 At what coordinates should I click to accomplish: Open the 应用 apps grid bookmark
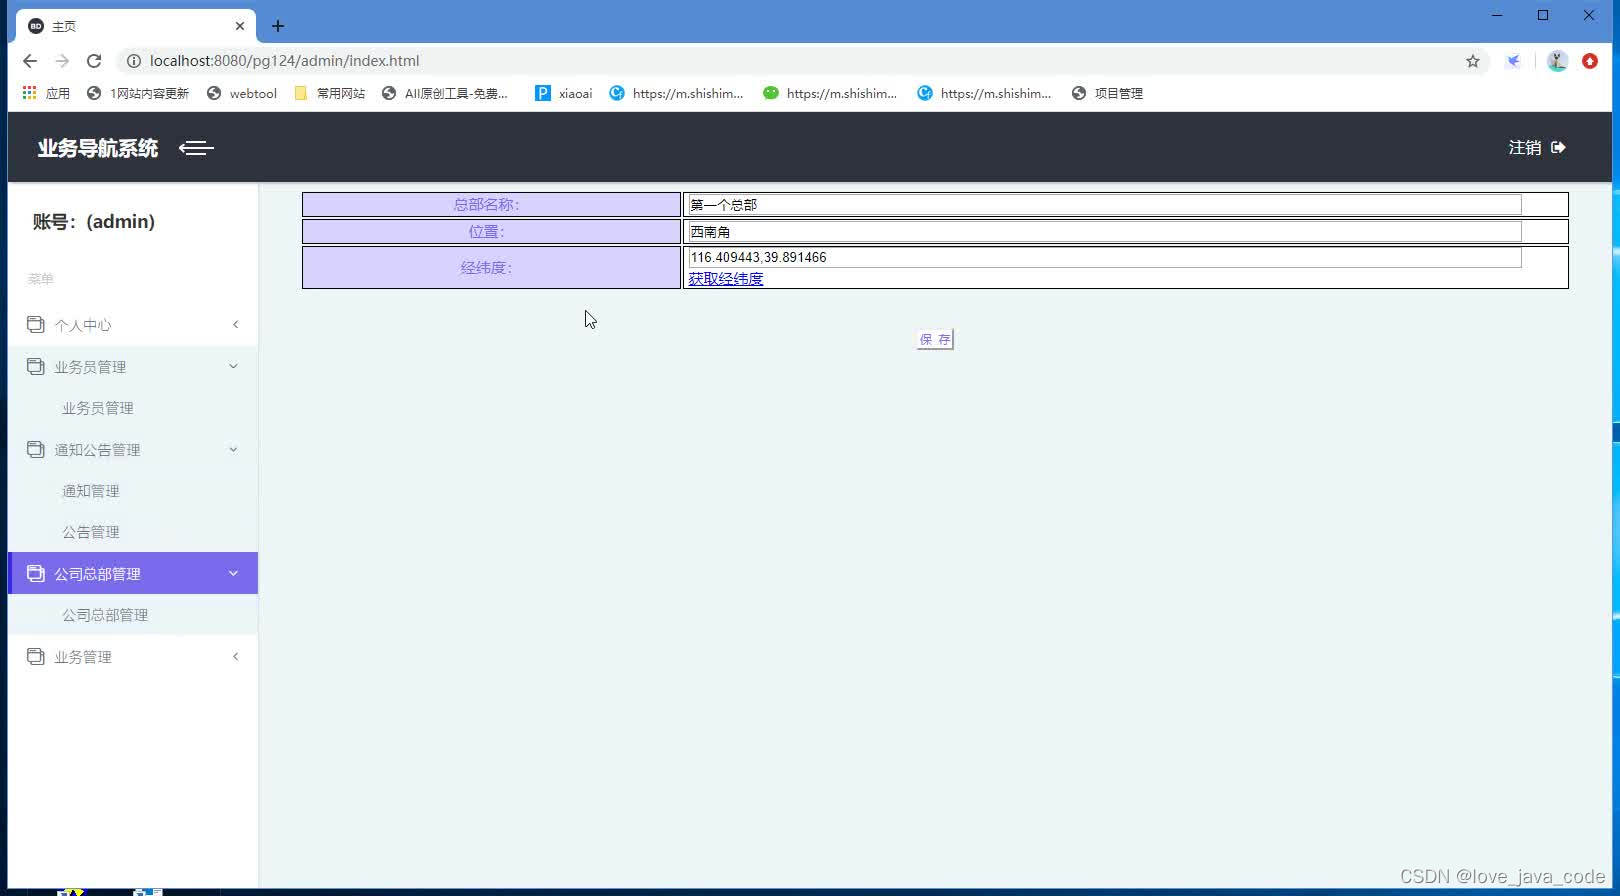tap(46, 93)
